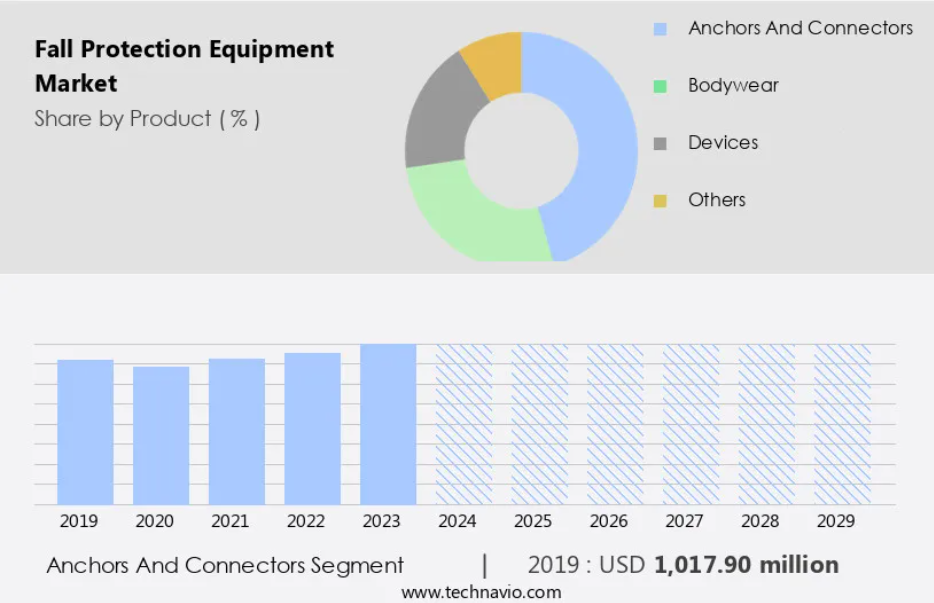
Task: Select the 2019 bar in chart
Action: [85, 432]
